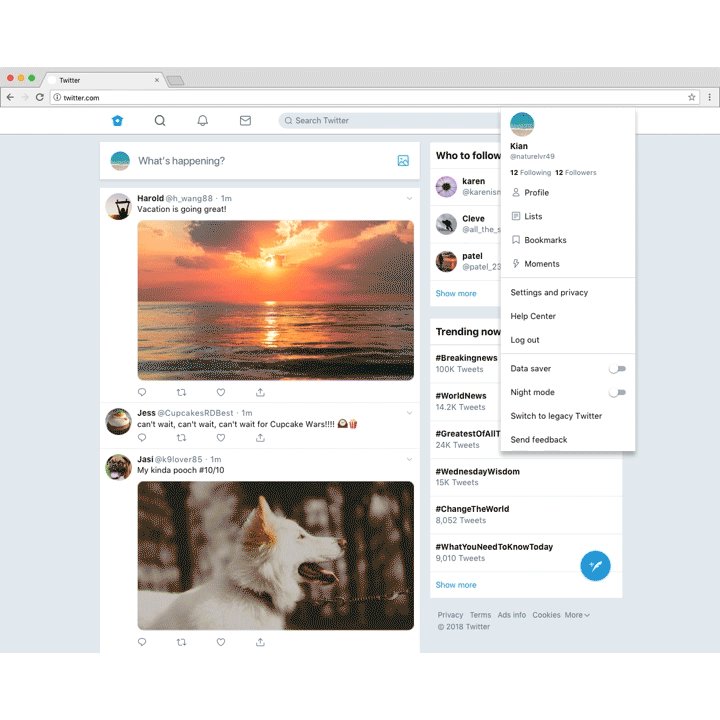Open Moments from the account menu
Viewport: 720px width, 720px height.
[568, 264]
